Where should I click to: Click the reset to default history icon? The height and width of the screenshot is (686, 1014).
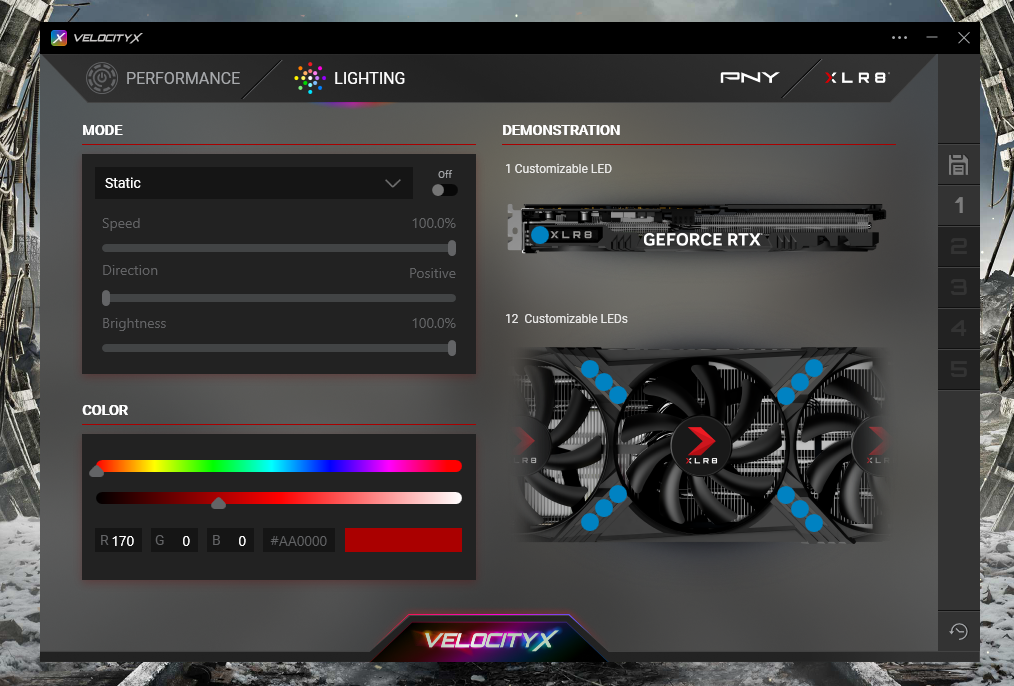coord(958,631)
